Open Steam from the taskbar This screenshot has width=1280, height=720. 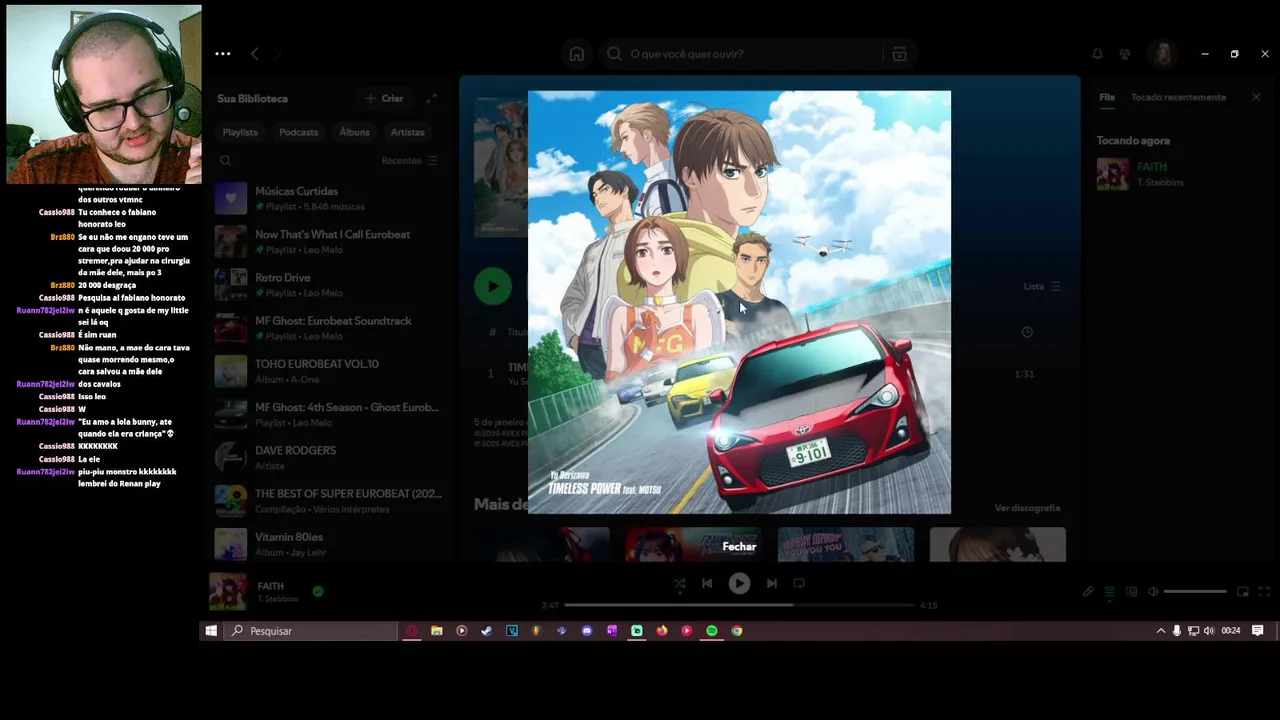point(487,631)
